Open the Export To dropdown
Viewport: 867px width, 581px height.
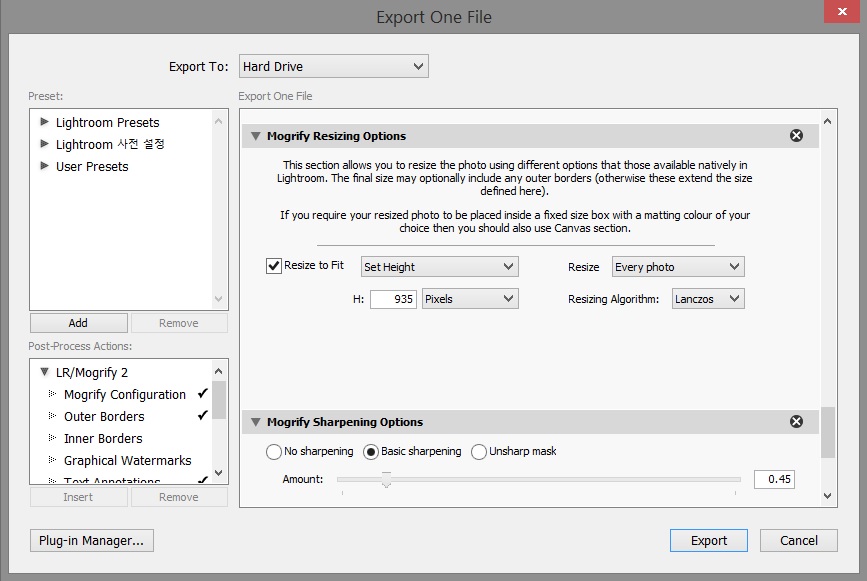tap(333, 67)
